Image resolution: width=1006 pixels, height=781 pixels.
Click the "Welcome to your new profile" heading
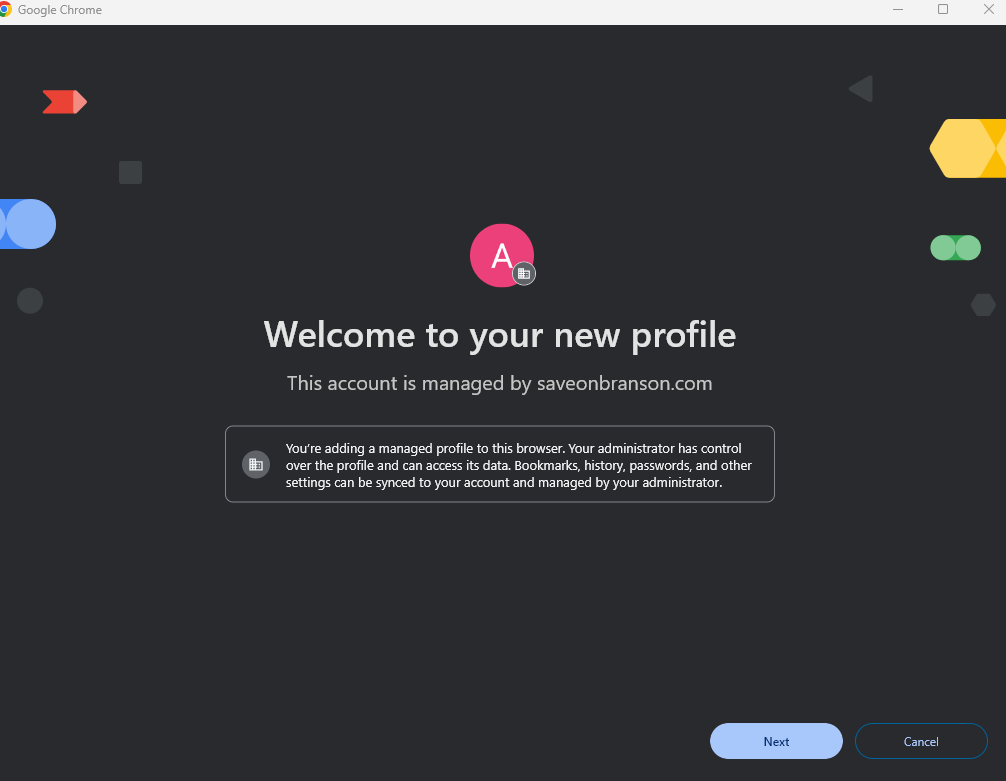[500, 335]
